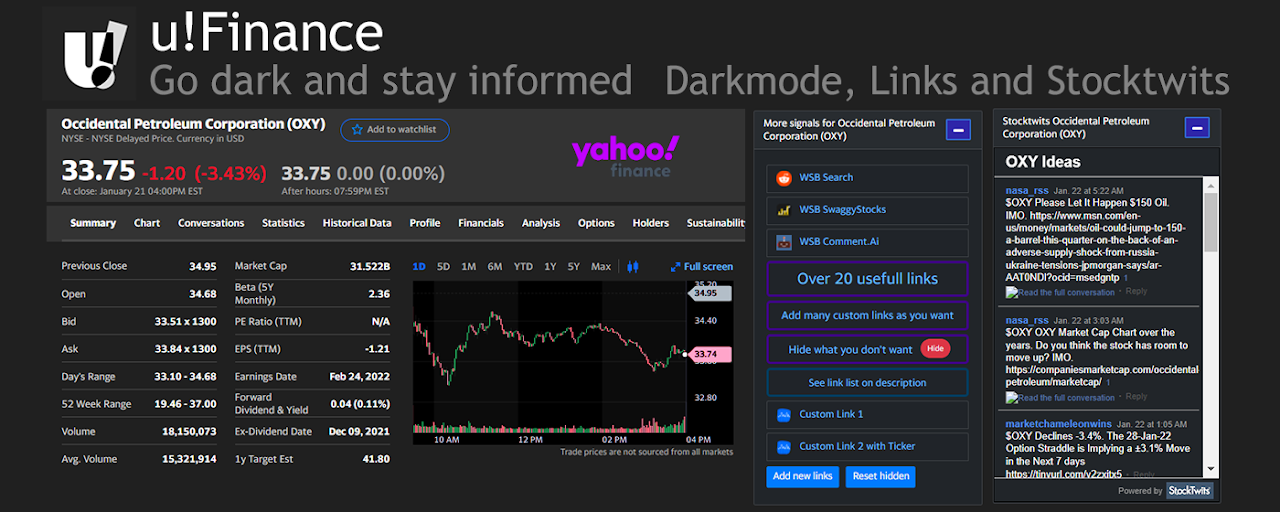This screenshot has height=512, width=1280.
Task: Click the OXY Ideas heading
Action: click(x=1043, y=162)
